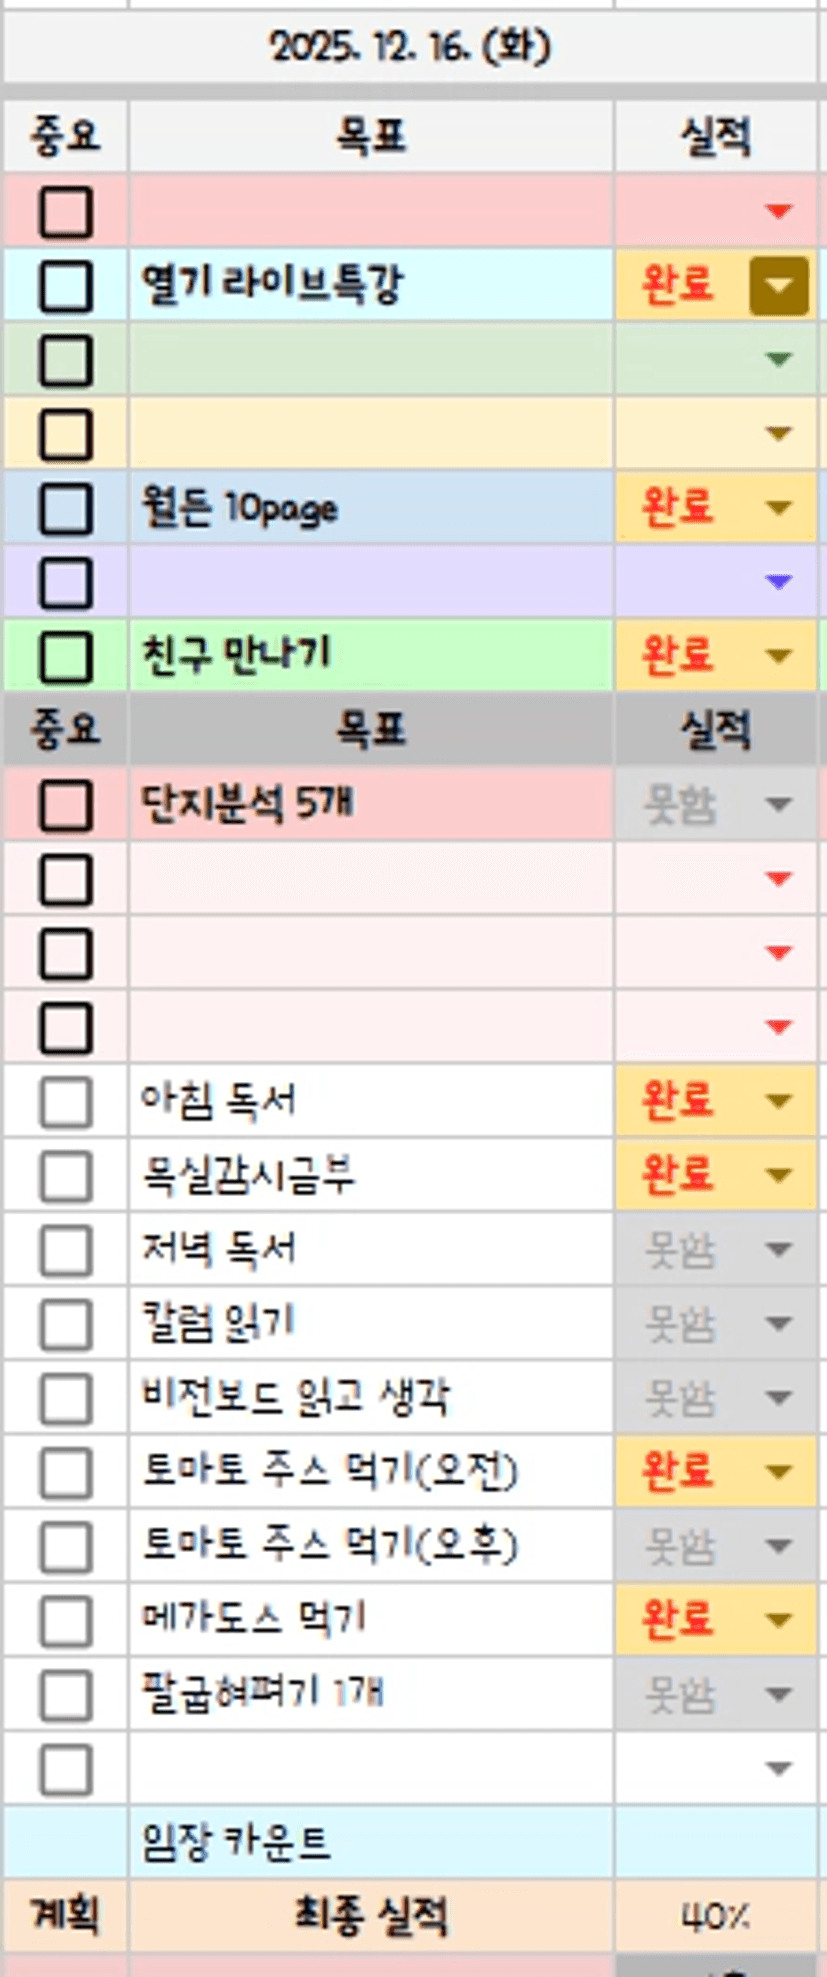Expand the 월든 10page 실적 dropdown

pos(778,508)
